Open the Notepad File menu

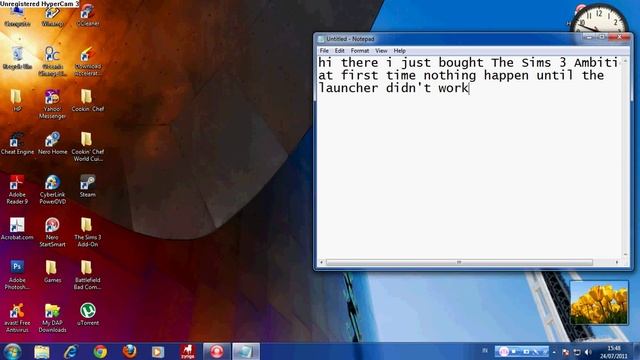[324, 51]
